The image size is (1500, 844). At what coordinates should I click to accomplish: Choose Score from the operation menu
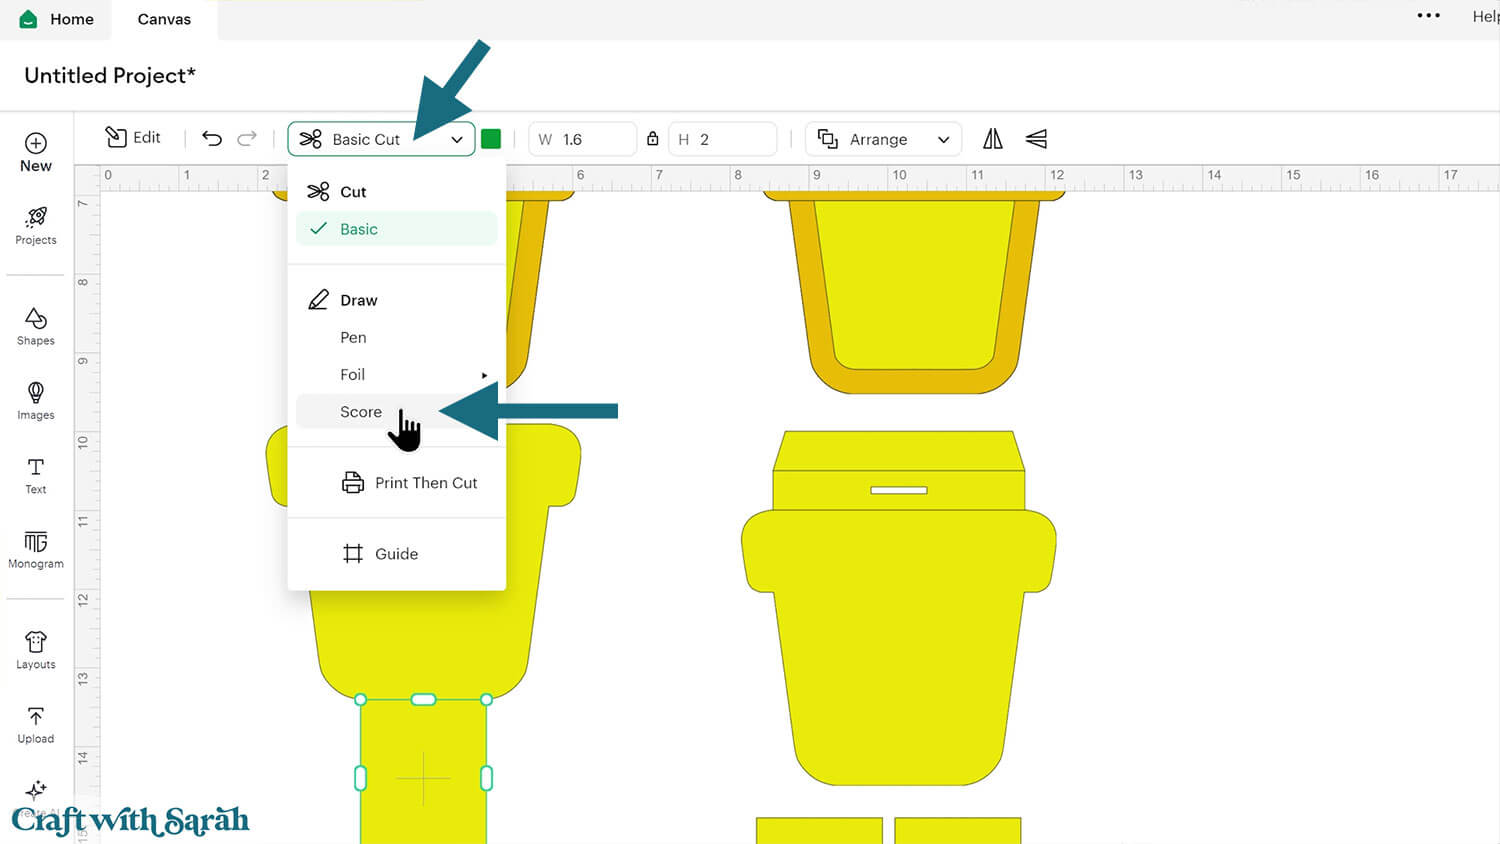(x=361, y=412)
